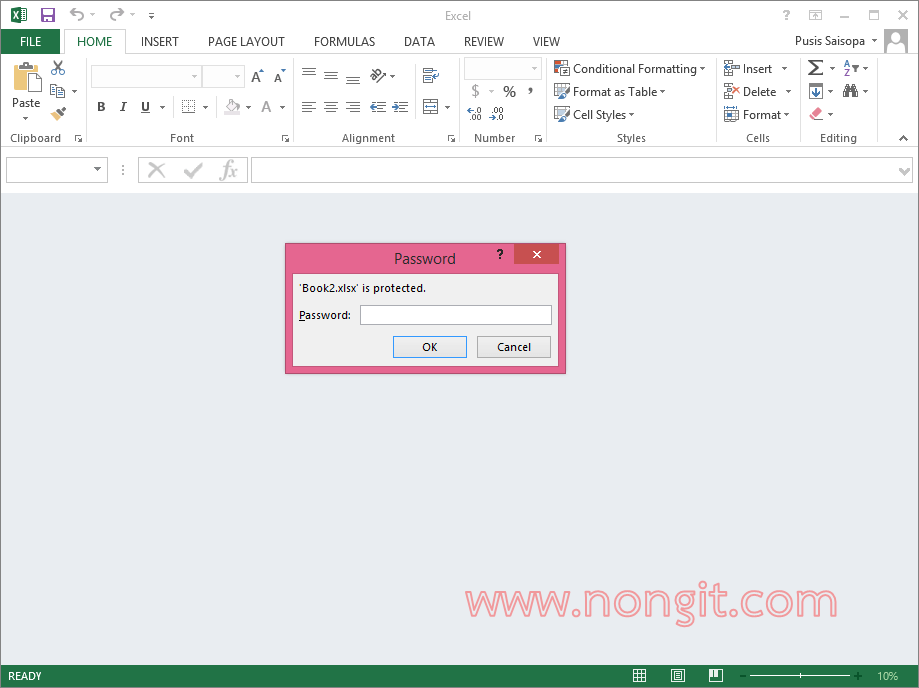Switch to the VIEW tab

pyautogui.click(x=546, y=42)
